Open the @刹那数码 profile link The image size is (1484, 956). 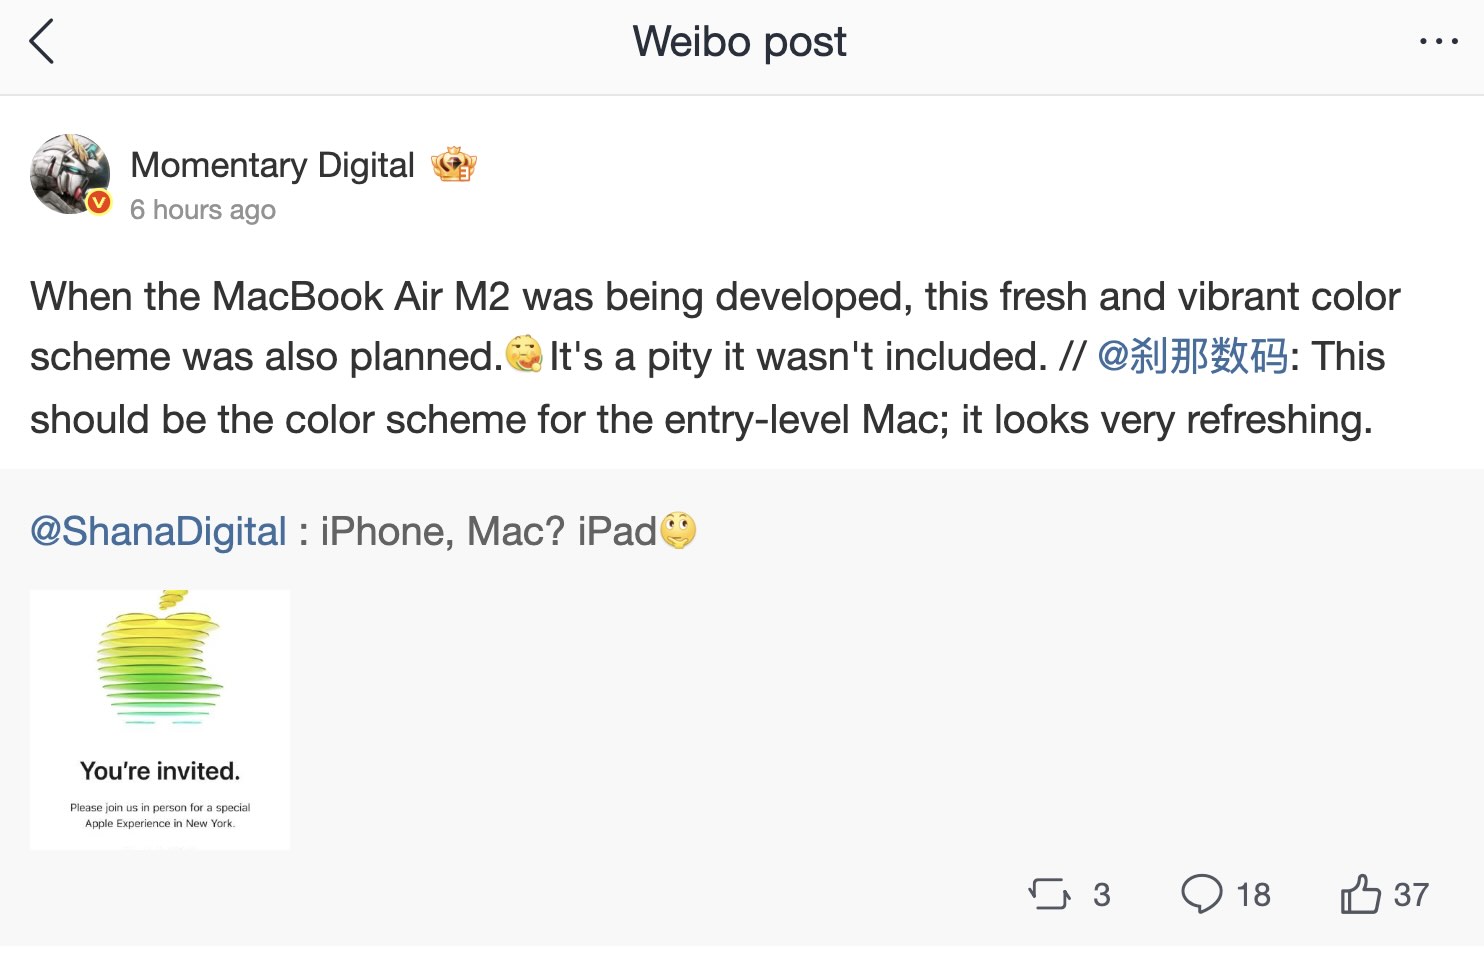click(1190, 356)
